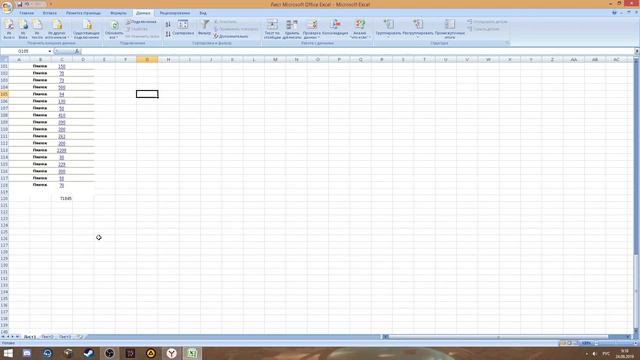
Task: Switch to Normal view in status bar
Action: click(x=563, y=343)
